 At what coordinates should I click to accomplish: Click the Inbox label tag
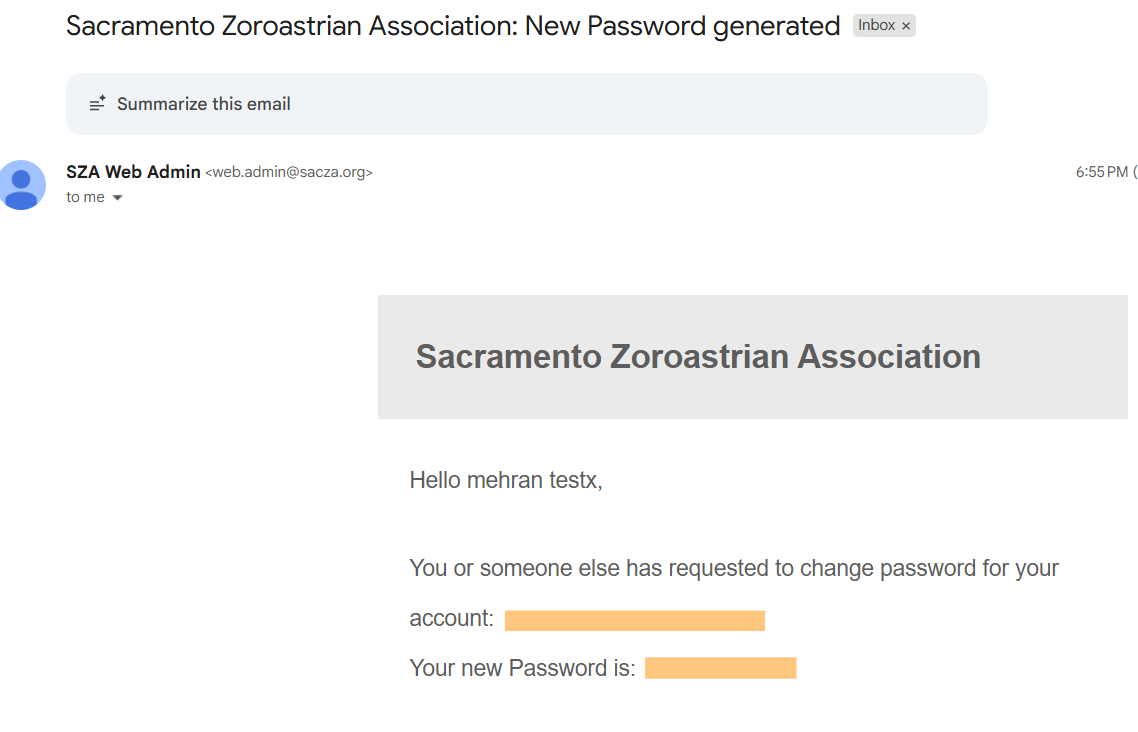tap(876, 26)
